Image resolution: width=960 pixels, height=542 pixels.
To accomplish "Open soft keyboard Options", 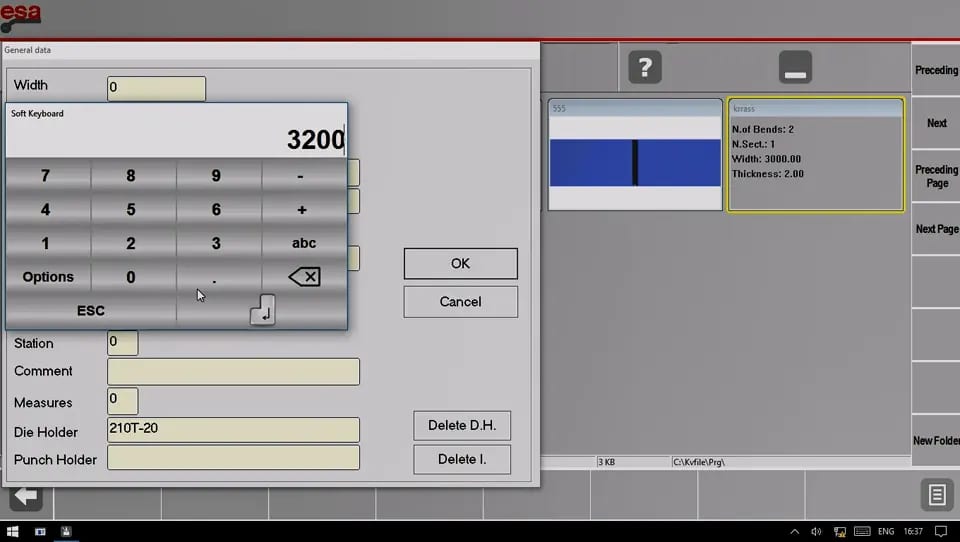I will [x=48, y=277].
